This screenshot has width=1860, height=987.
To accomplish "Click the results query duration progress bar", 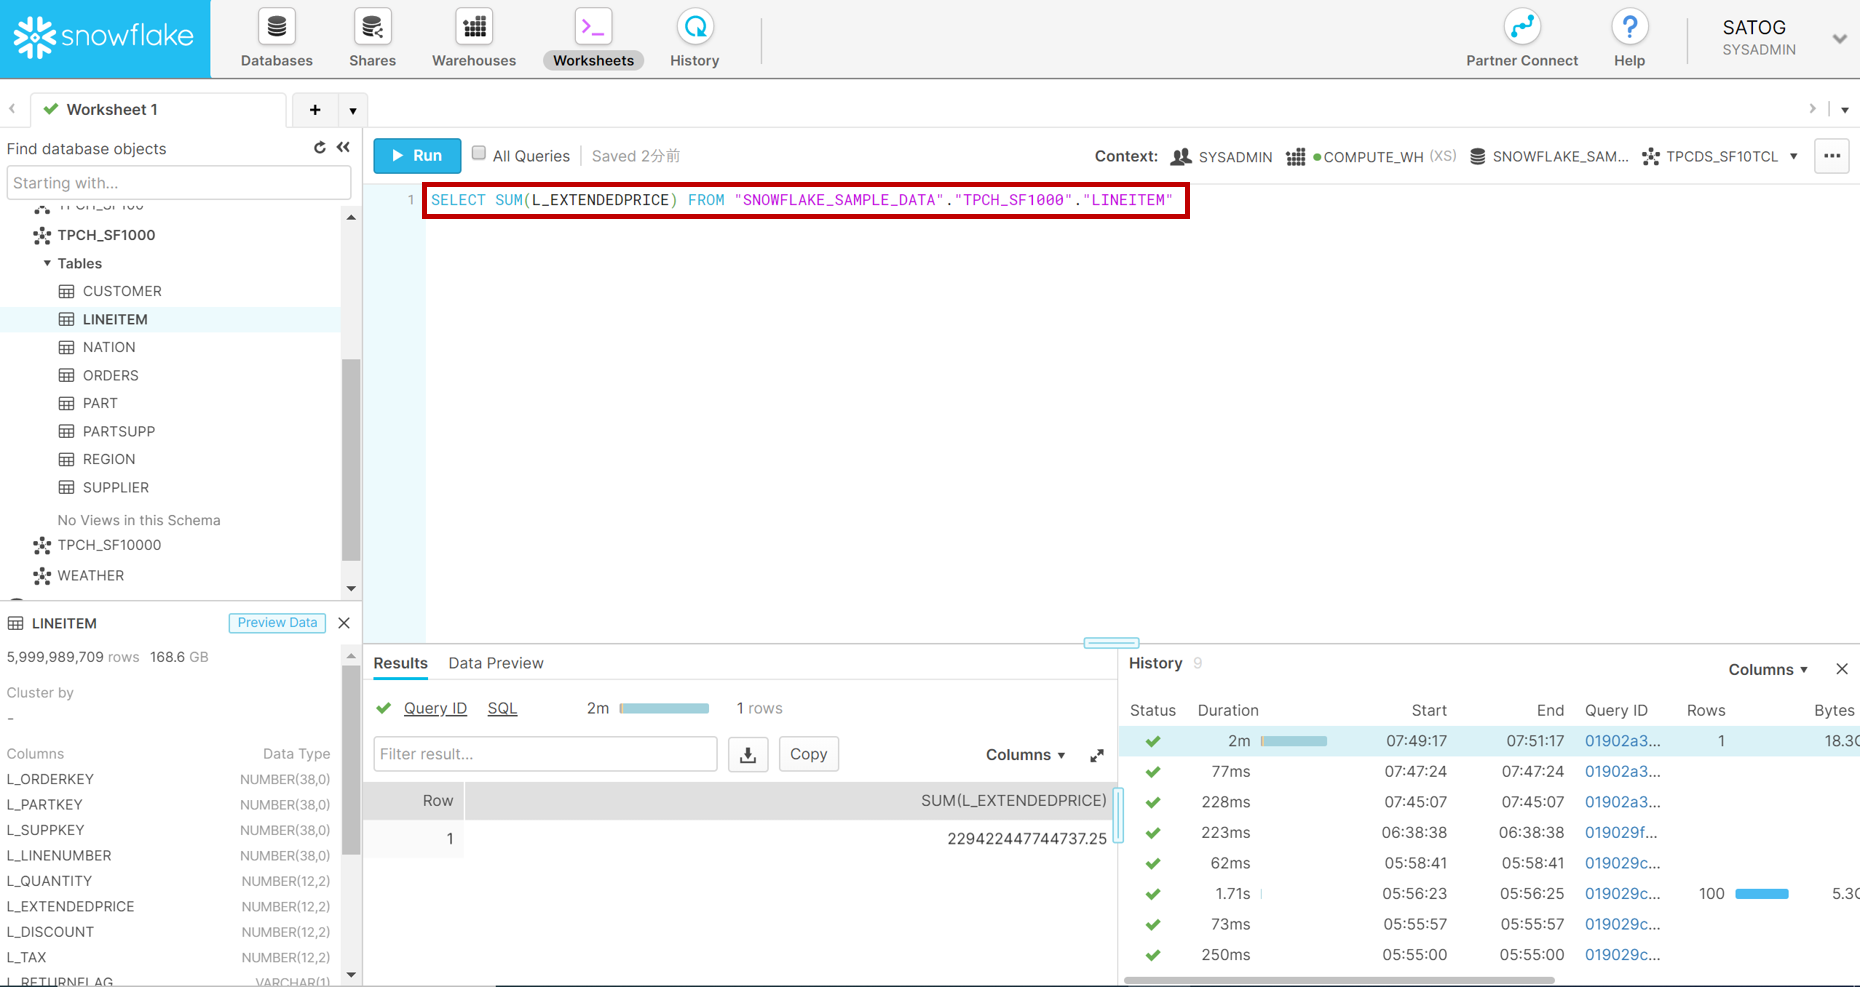I will pyautogui.click(x=664, y=708).
